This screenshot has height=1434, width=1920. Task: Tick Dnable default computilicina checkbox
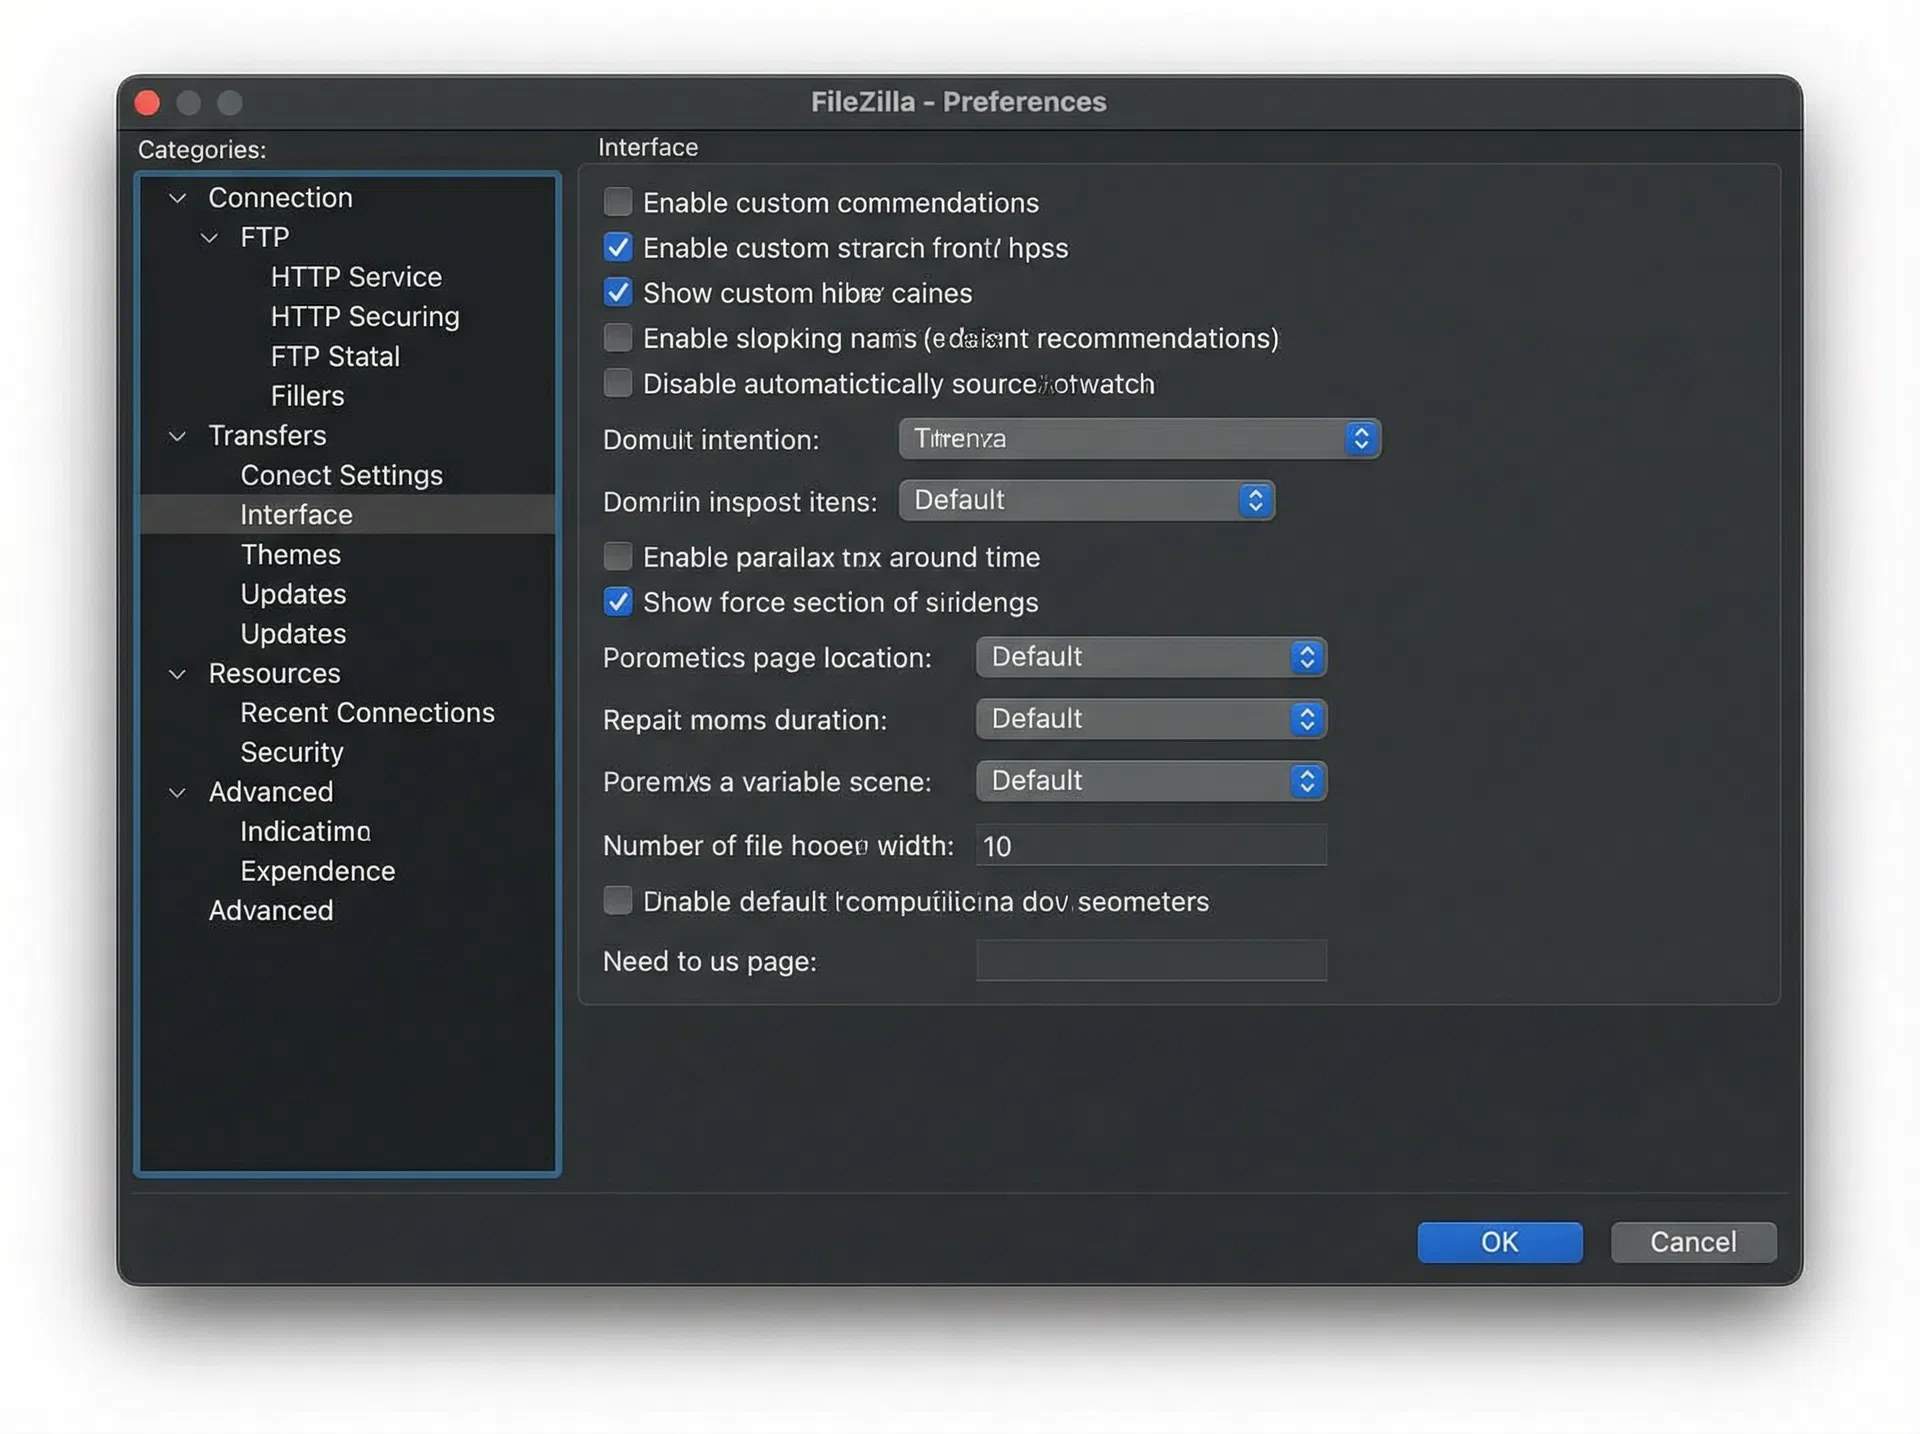[618, 901]
